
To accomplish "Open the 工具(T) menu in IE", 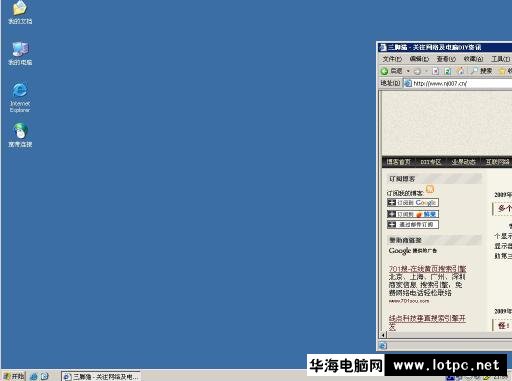I will coord(500,59).
